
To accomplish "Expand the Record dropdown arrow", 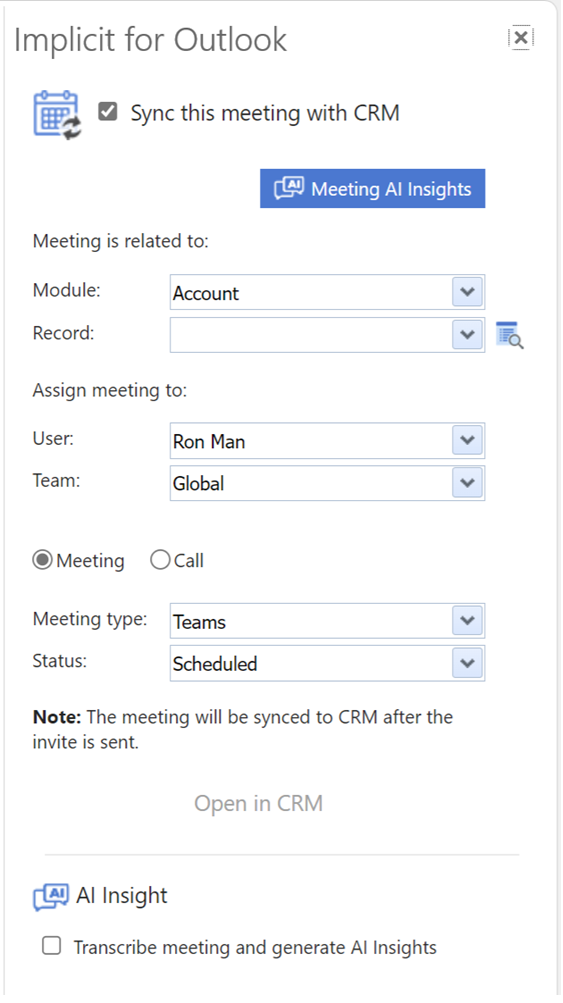I will pyautogui.click(x=468, y=335).
